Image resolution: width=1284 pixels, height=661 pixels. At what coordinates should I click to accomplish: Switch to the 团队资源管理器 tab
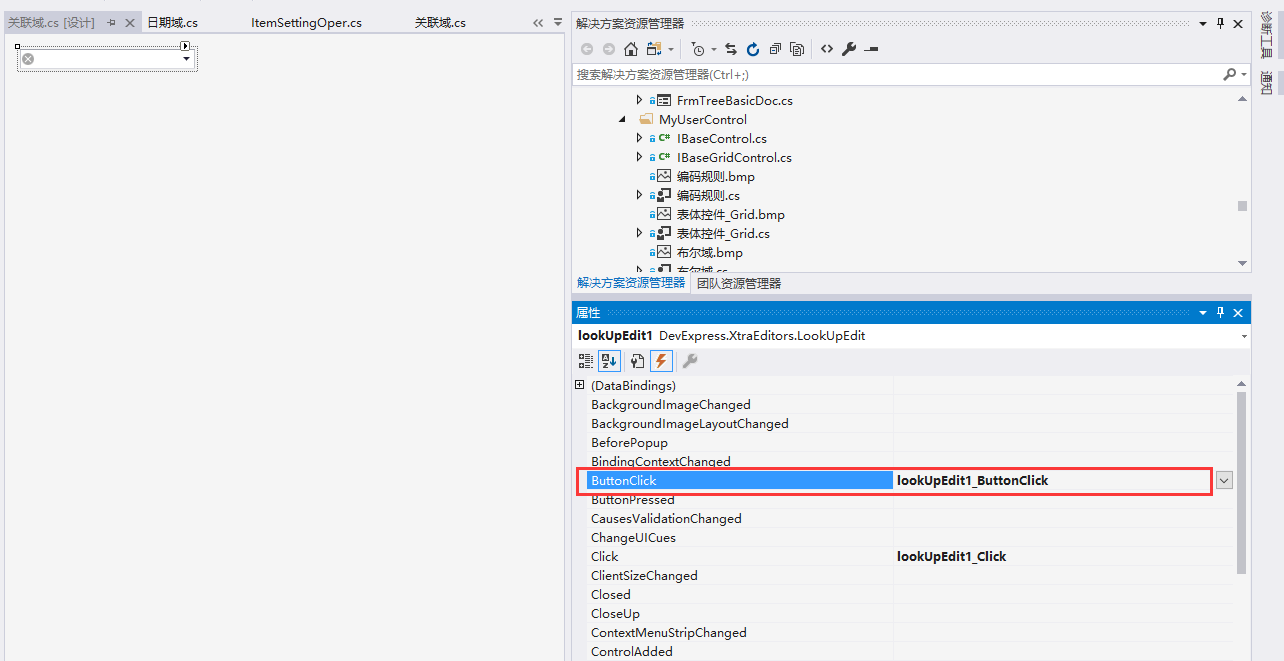[x=738, y=283]
